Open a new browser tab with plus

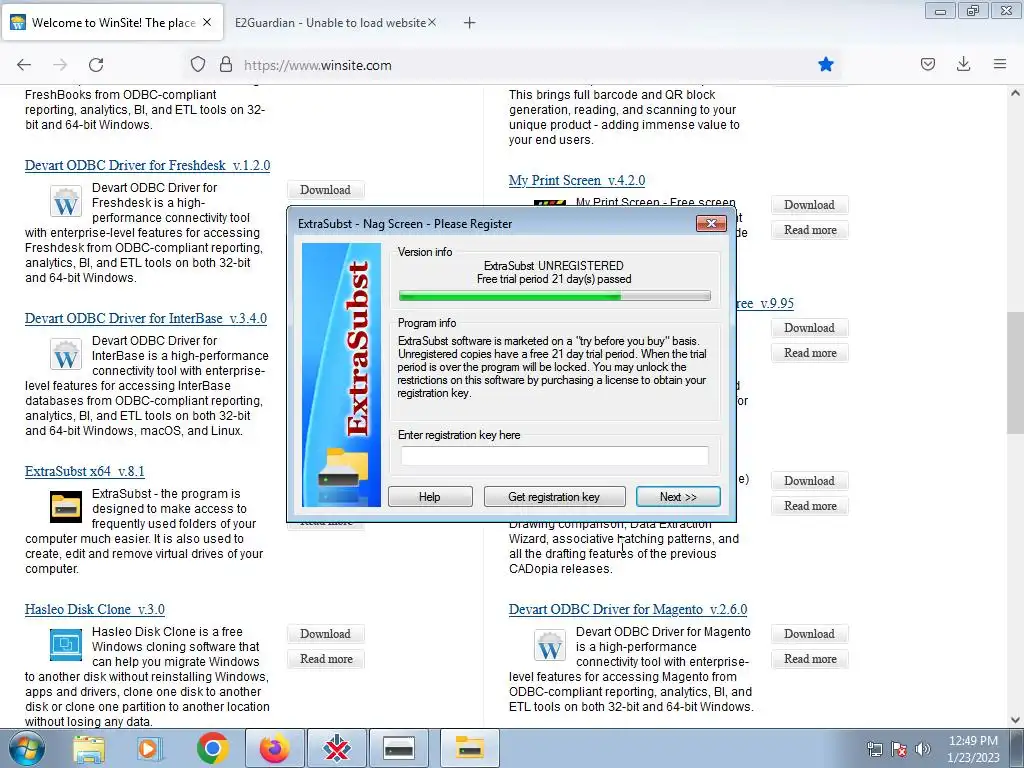[x=470, y=23]
